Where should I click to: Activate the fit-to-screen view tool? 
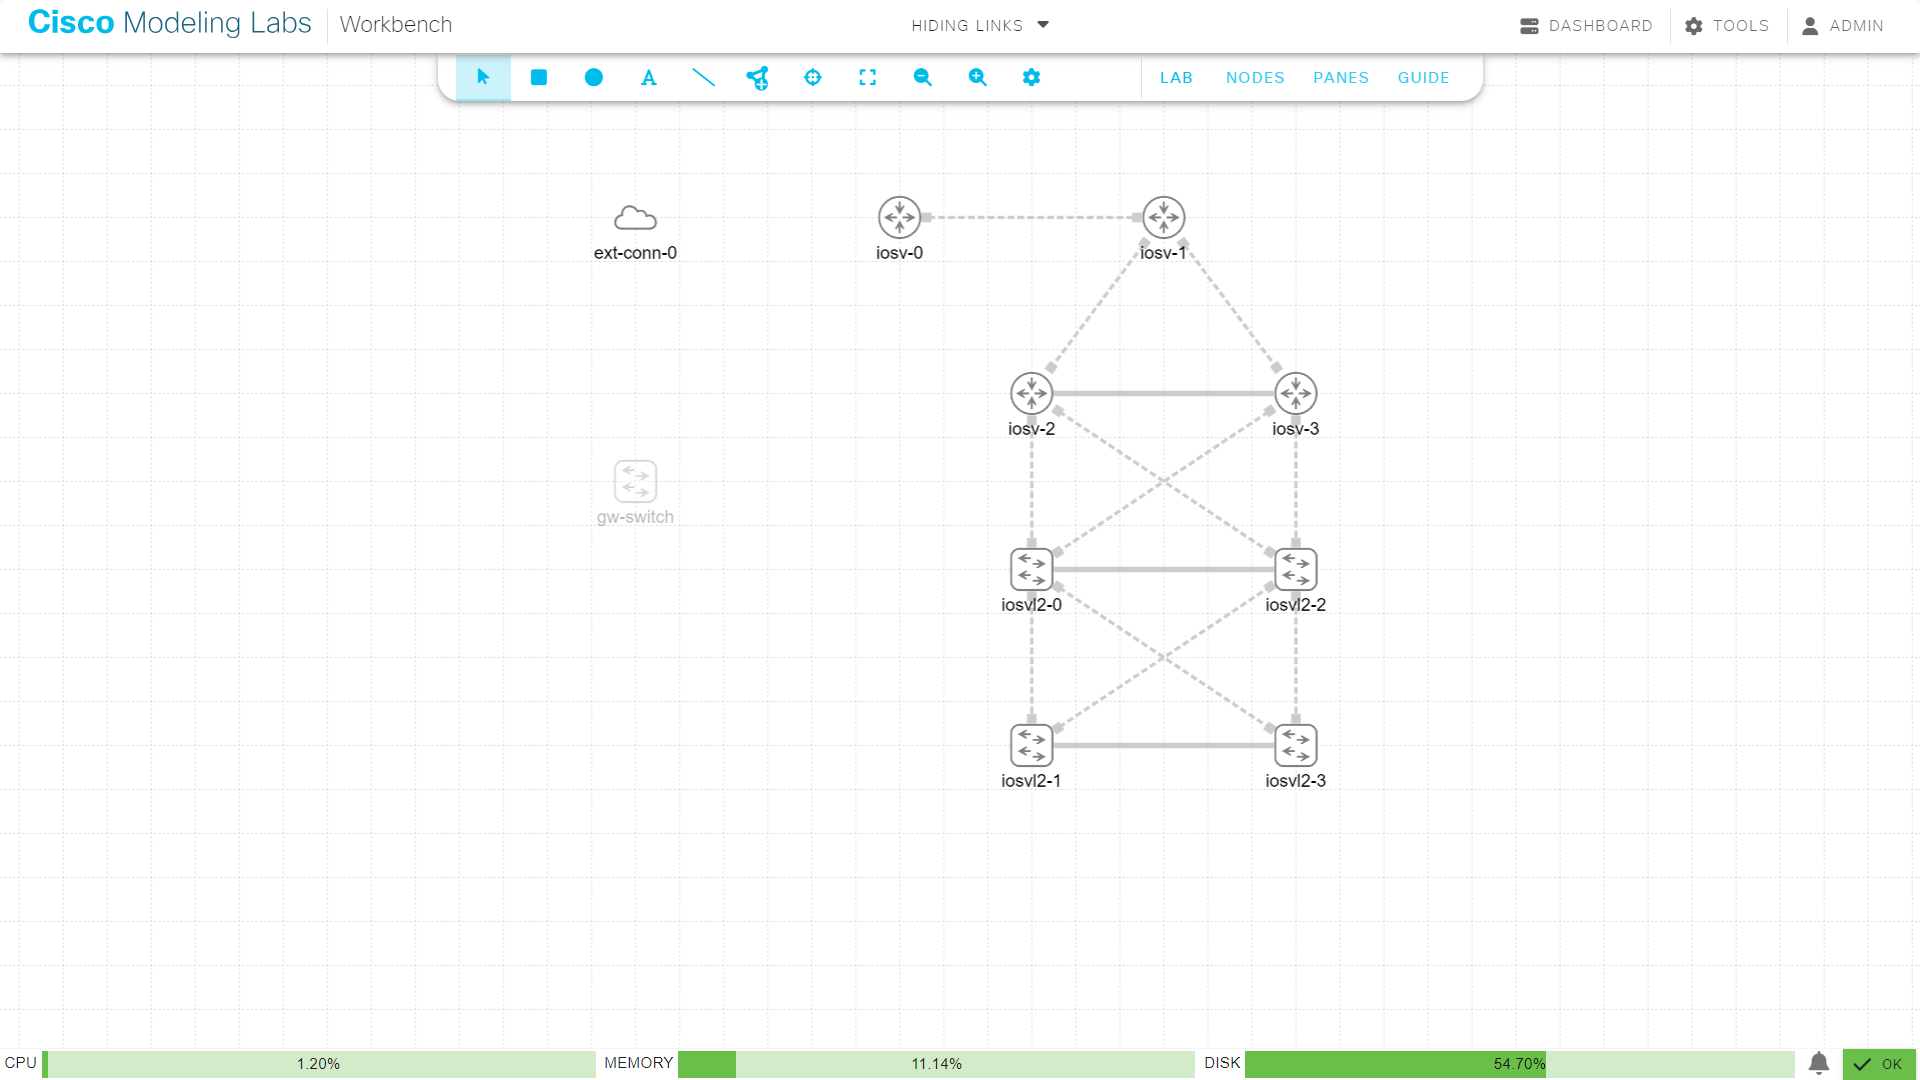[x=868, y=77]
